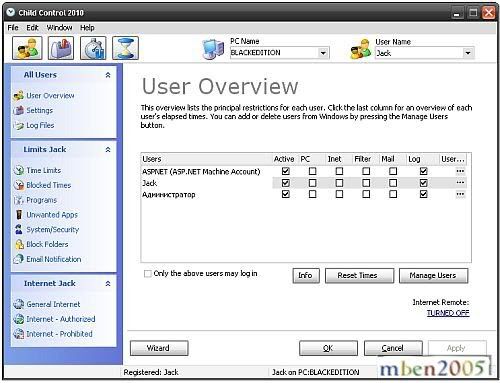Open the Window menu

(59, 28)
